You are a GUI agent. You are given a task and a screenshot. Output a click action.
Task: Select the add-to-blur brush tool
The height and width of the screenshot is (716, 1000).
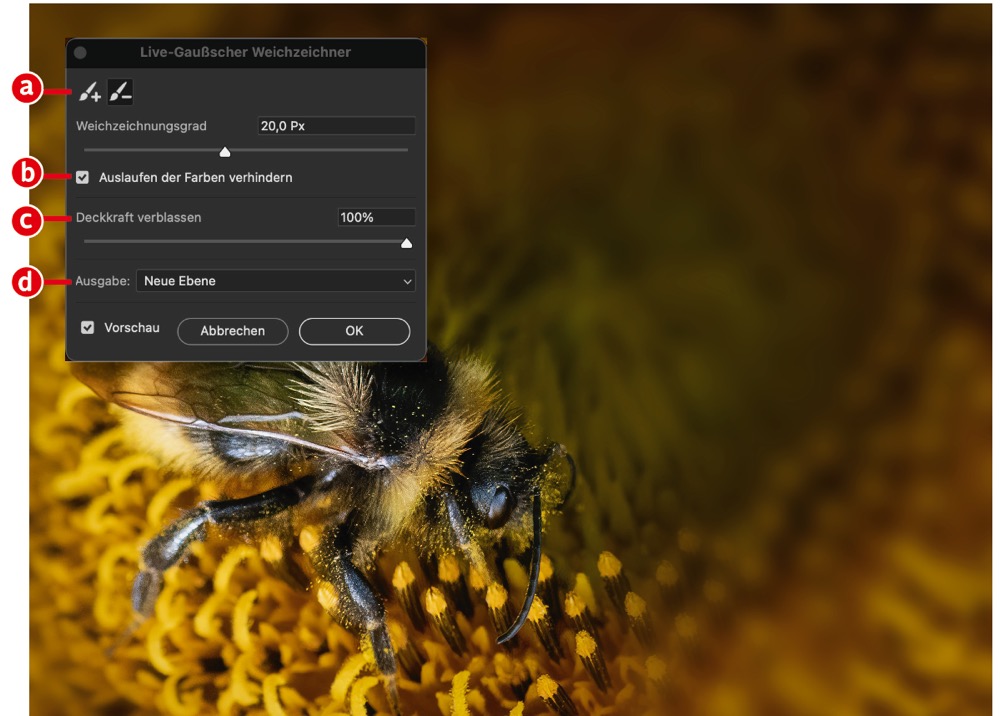click(89, 92)
